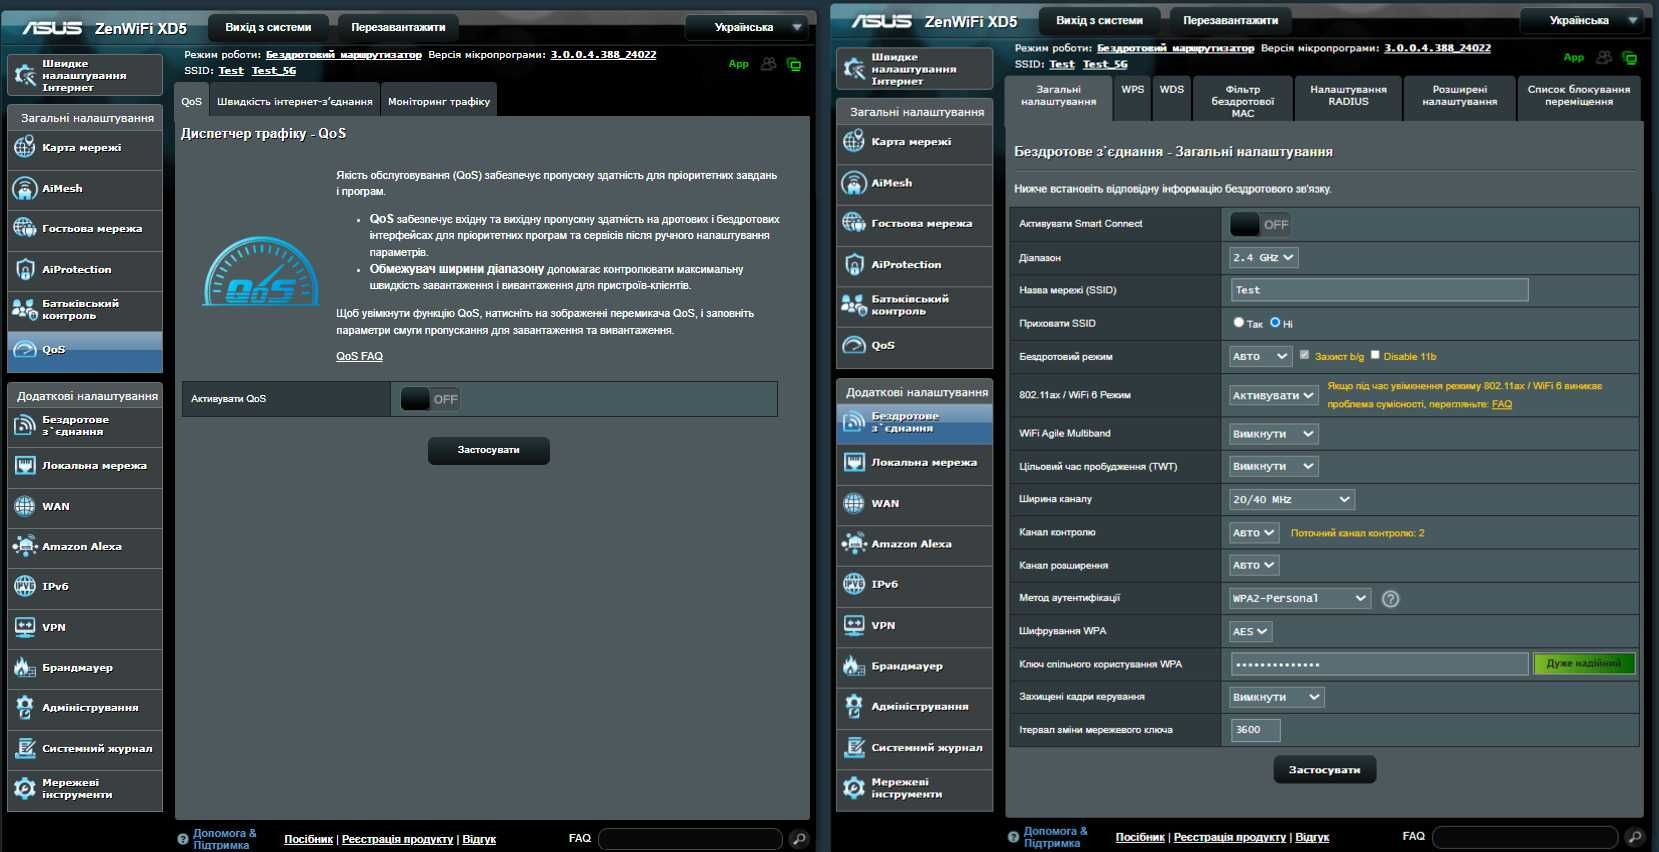The image size is (1659, 852).
Task: Open Захищені кадри керування dropdown
Action: 1276,697
